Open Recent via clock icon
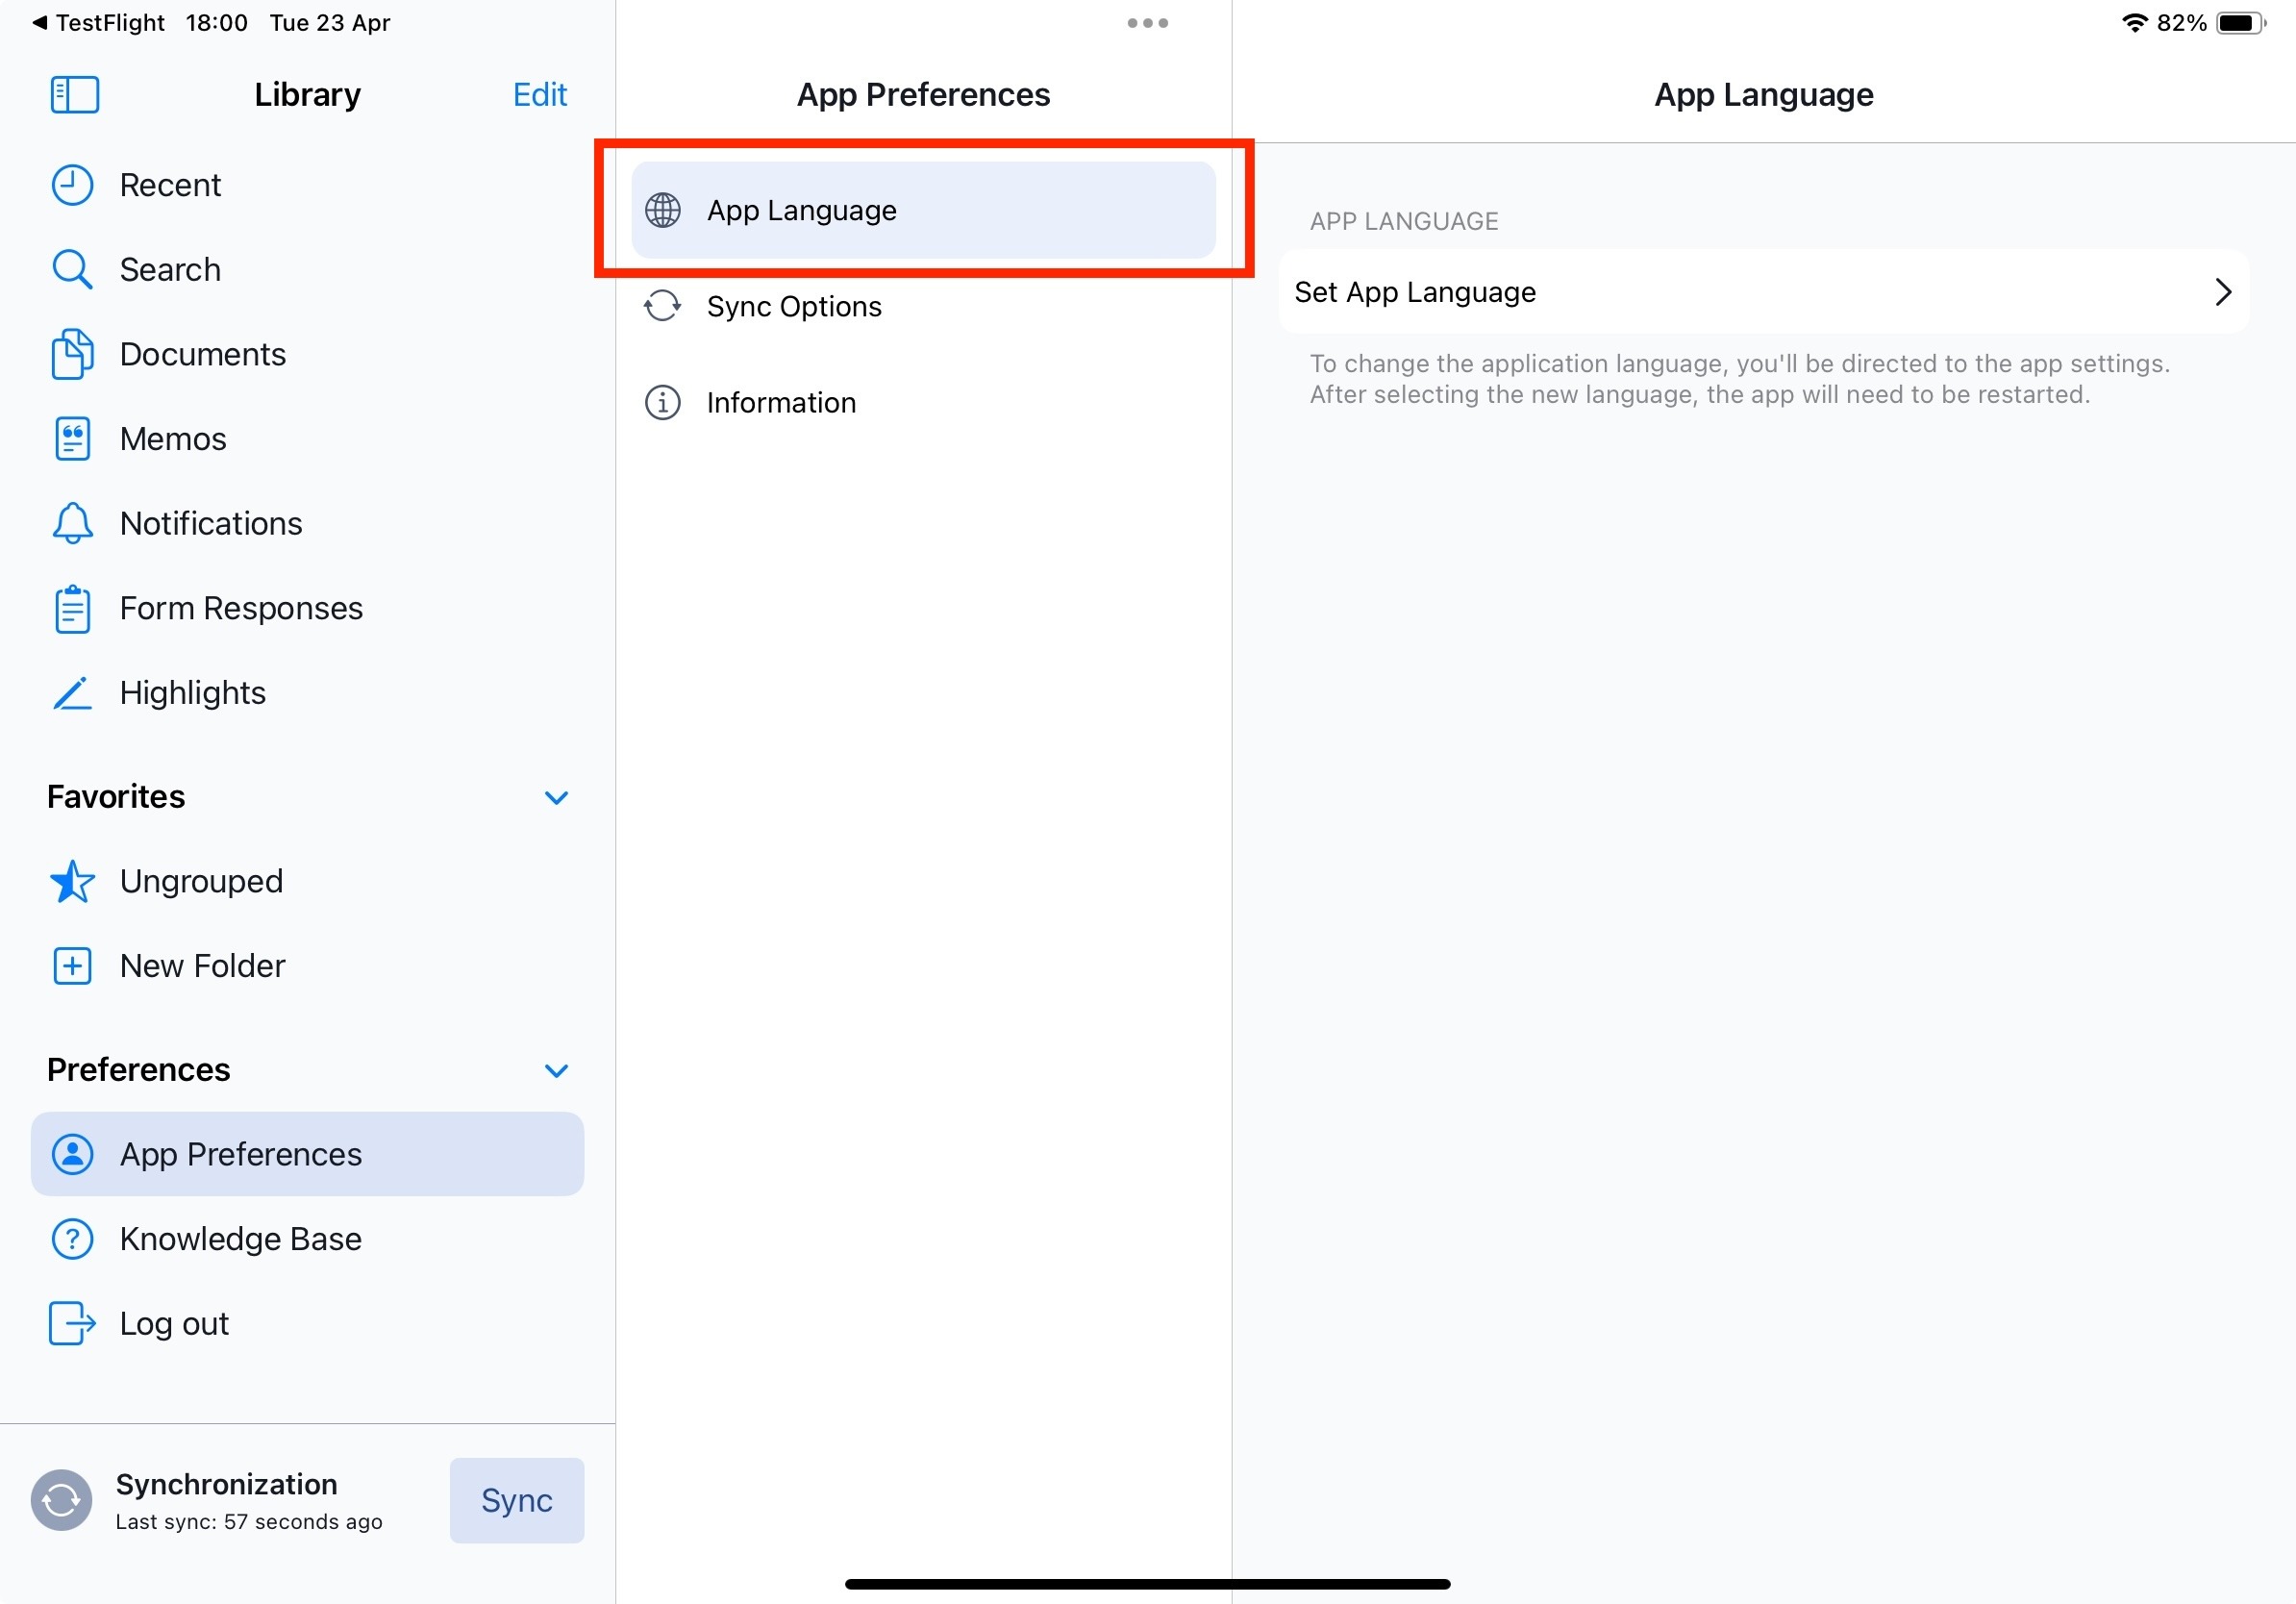This screenshot has width=2296, height=1604. (x=72, y=185)
